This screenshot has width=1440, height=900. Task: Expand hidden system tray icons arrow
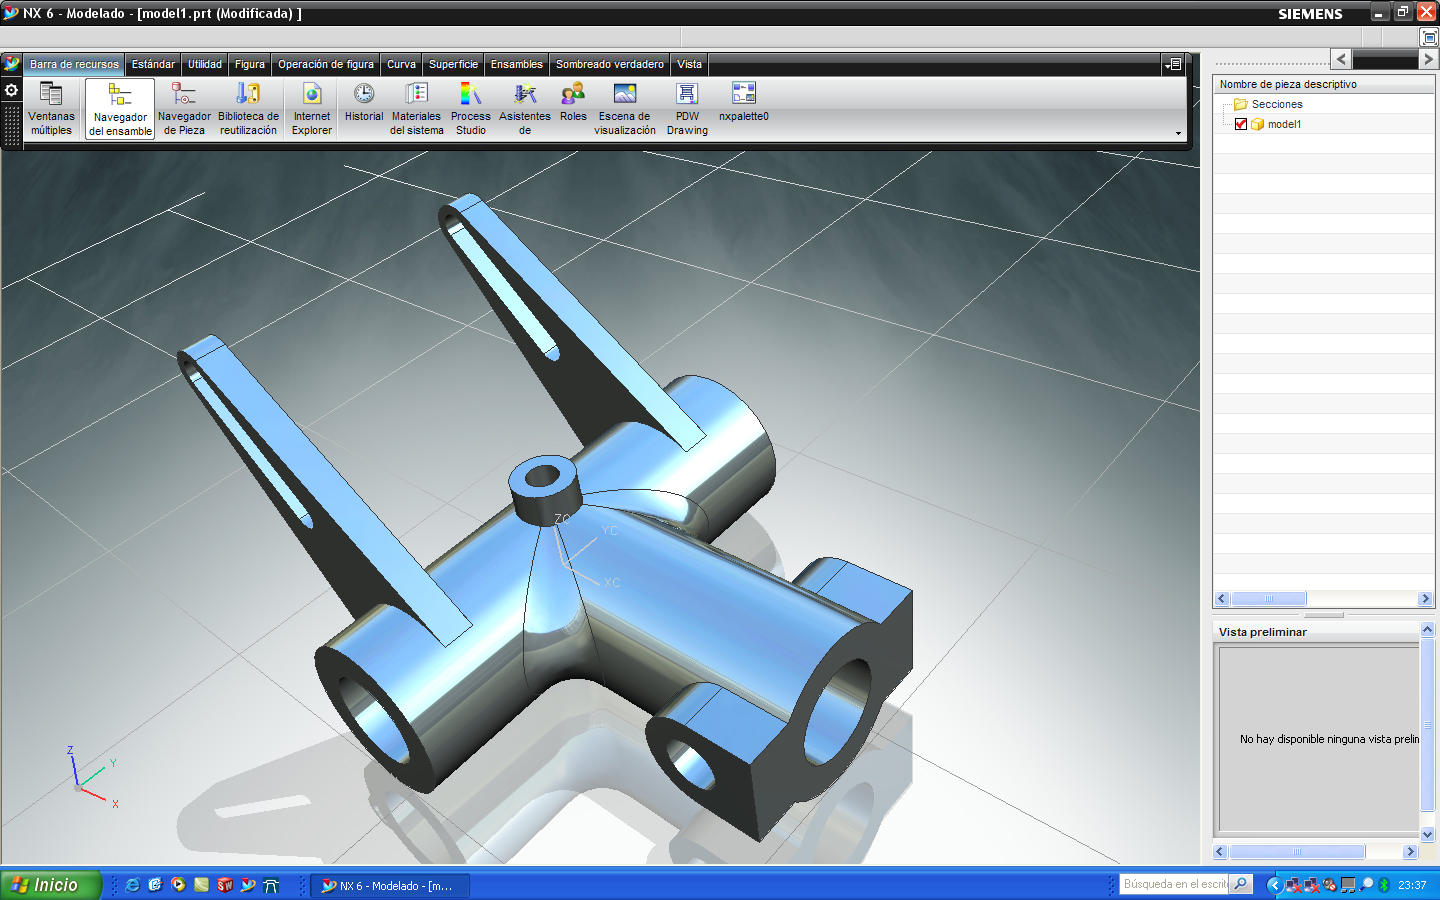(x=1274, y=885)
